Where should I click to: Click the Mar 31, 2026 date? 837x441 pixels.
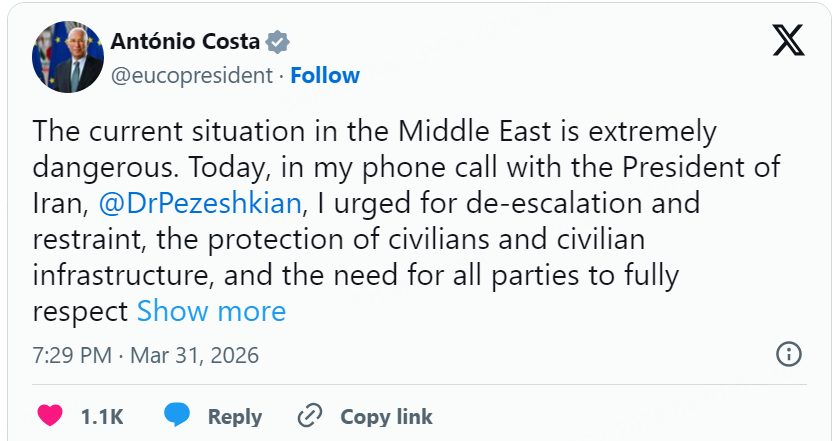click(x=195, y=355)
